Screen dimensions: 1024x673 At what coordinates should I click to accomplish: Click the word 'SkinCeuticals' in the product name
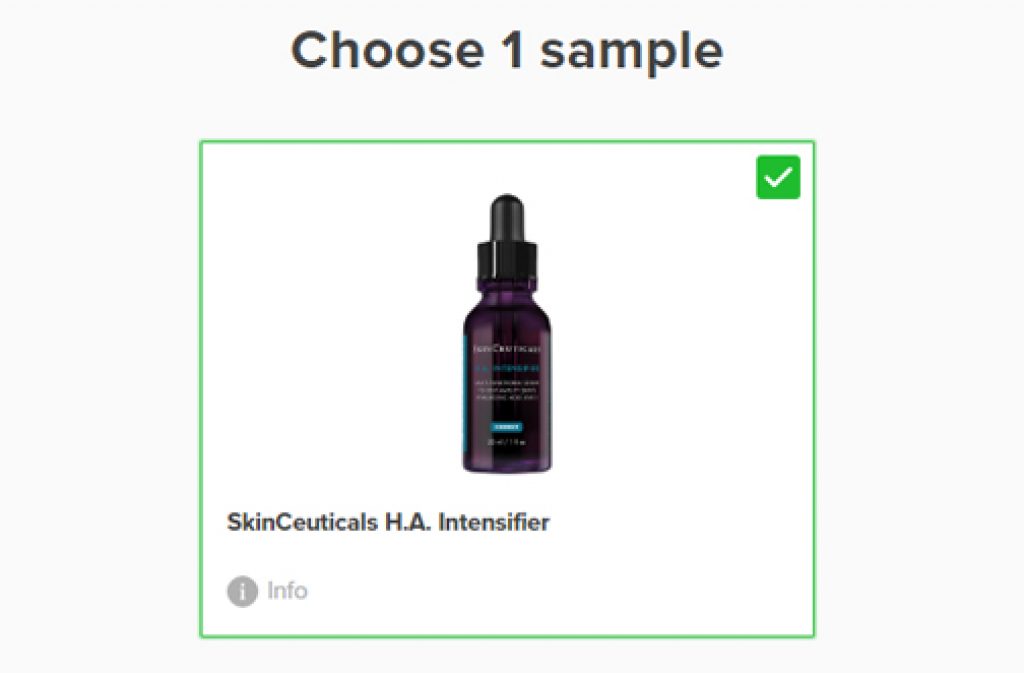pos(302,522)
